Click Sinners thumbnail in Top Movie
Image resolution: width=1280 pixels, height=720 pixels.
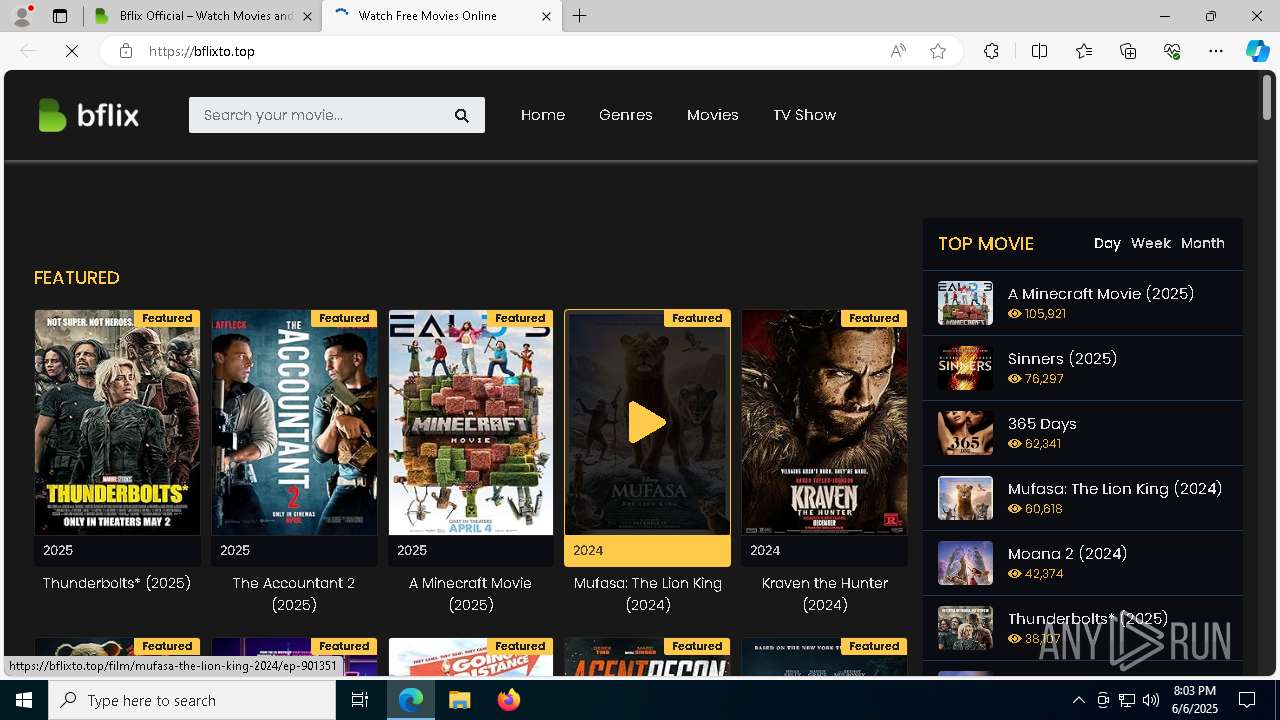coord(965,368)
